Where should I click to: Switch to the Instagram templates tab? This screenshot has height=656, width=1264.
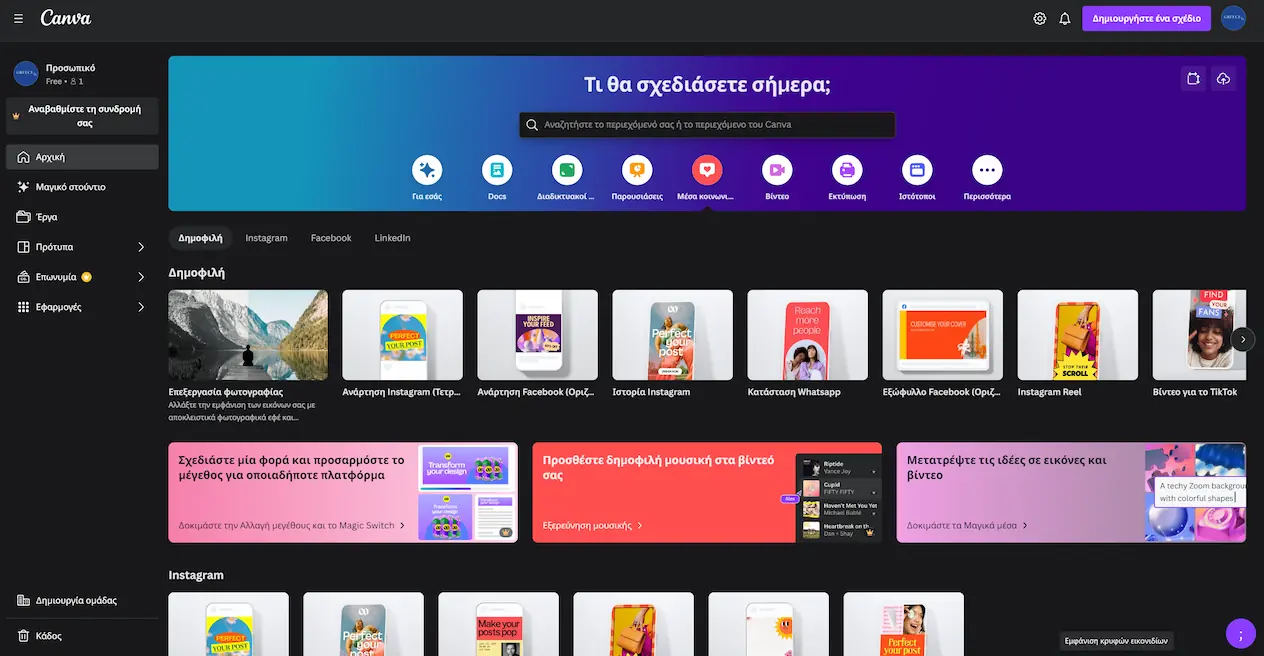266,237
